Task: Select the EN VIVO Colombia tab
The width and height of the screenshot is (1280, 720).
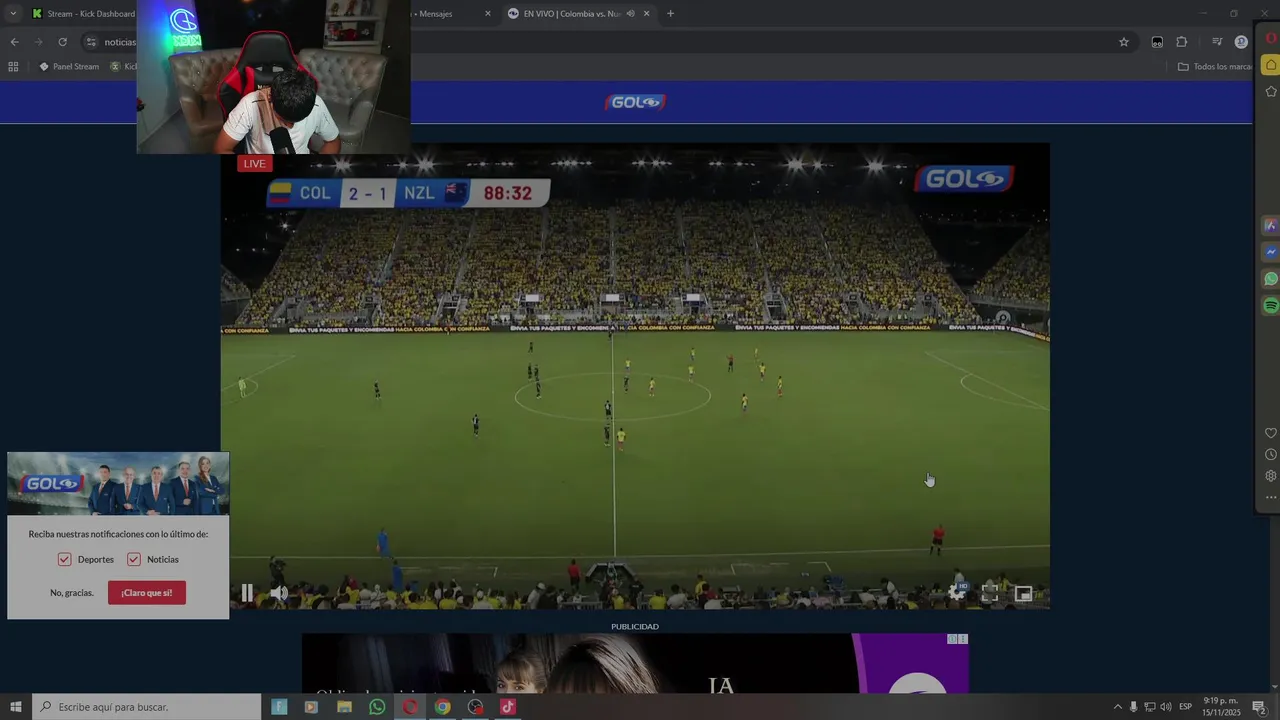Action: (x=572, y=14)
